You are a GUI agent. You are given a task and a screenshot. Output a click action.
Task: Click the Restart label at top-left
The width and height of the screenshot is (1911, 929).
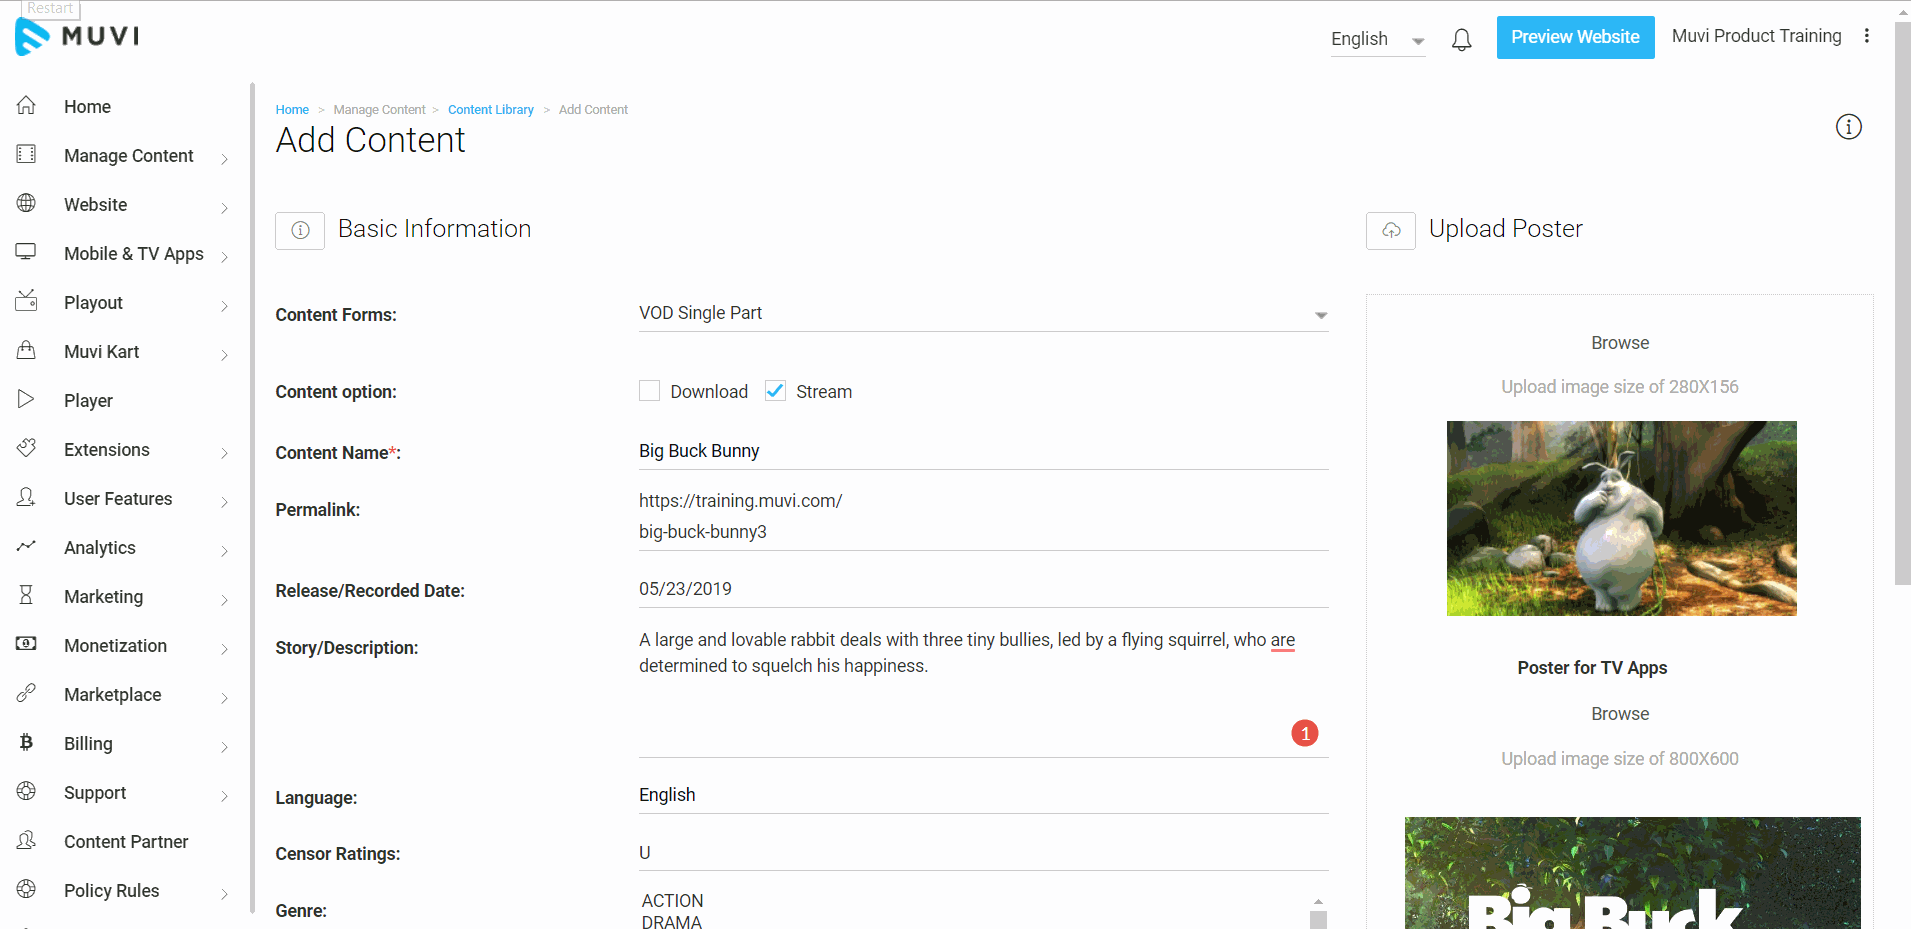[x=50, y=9]
